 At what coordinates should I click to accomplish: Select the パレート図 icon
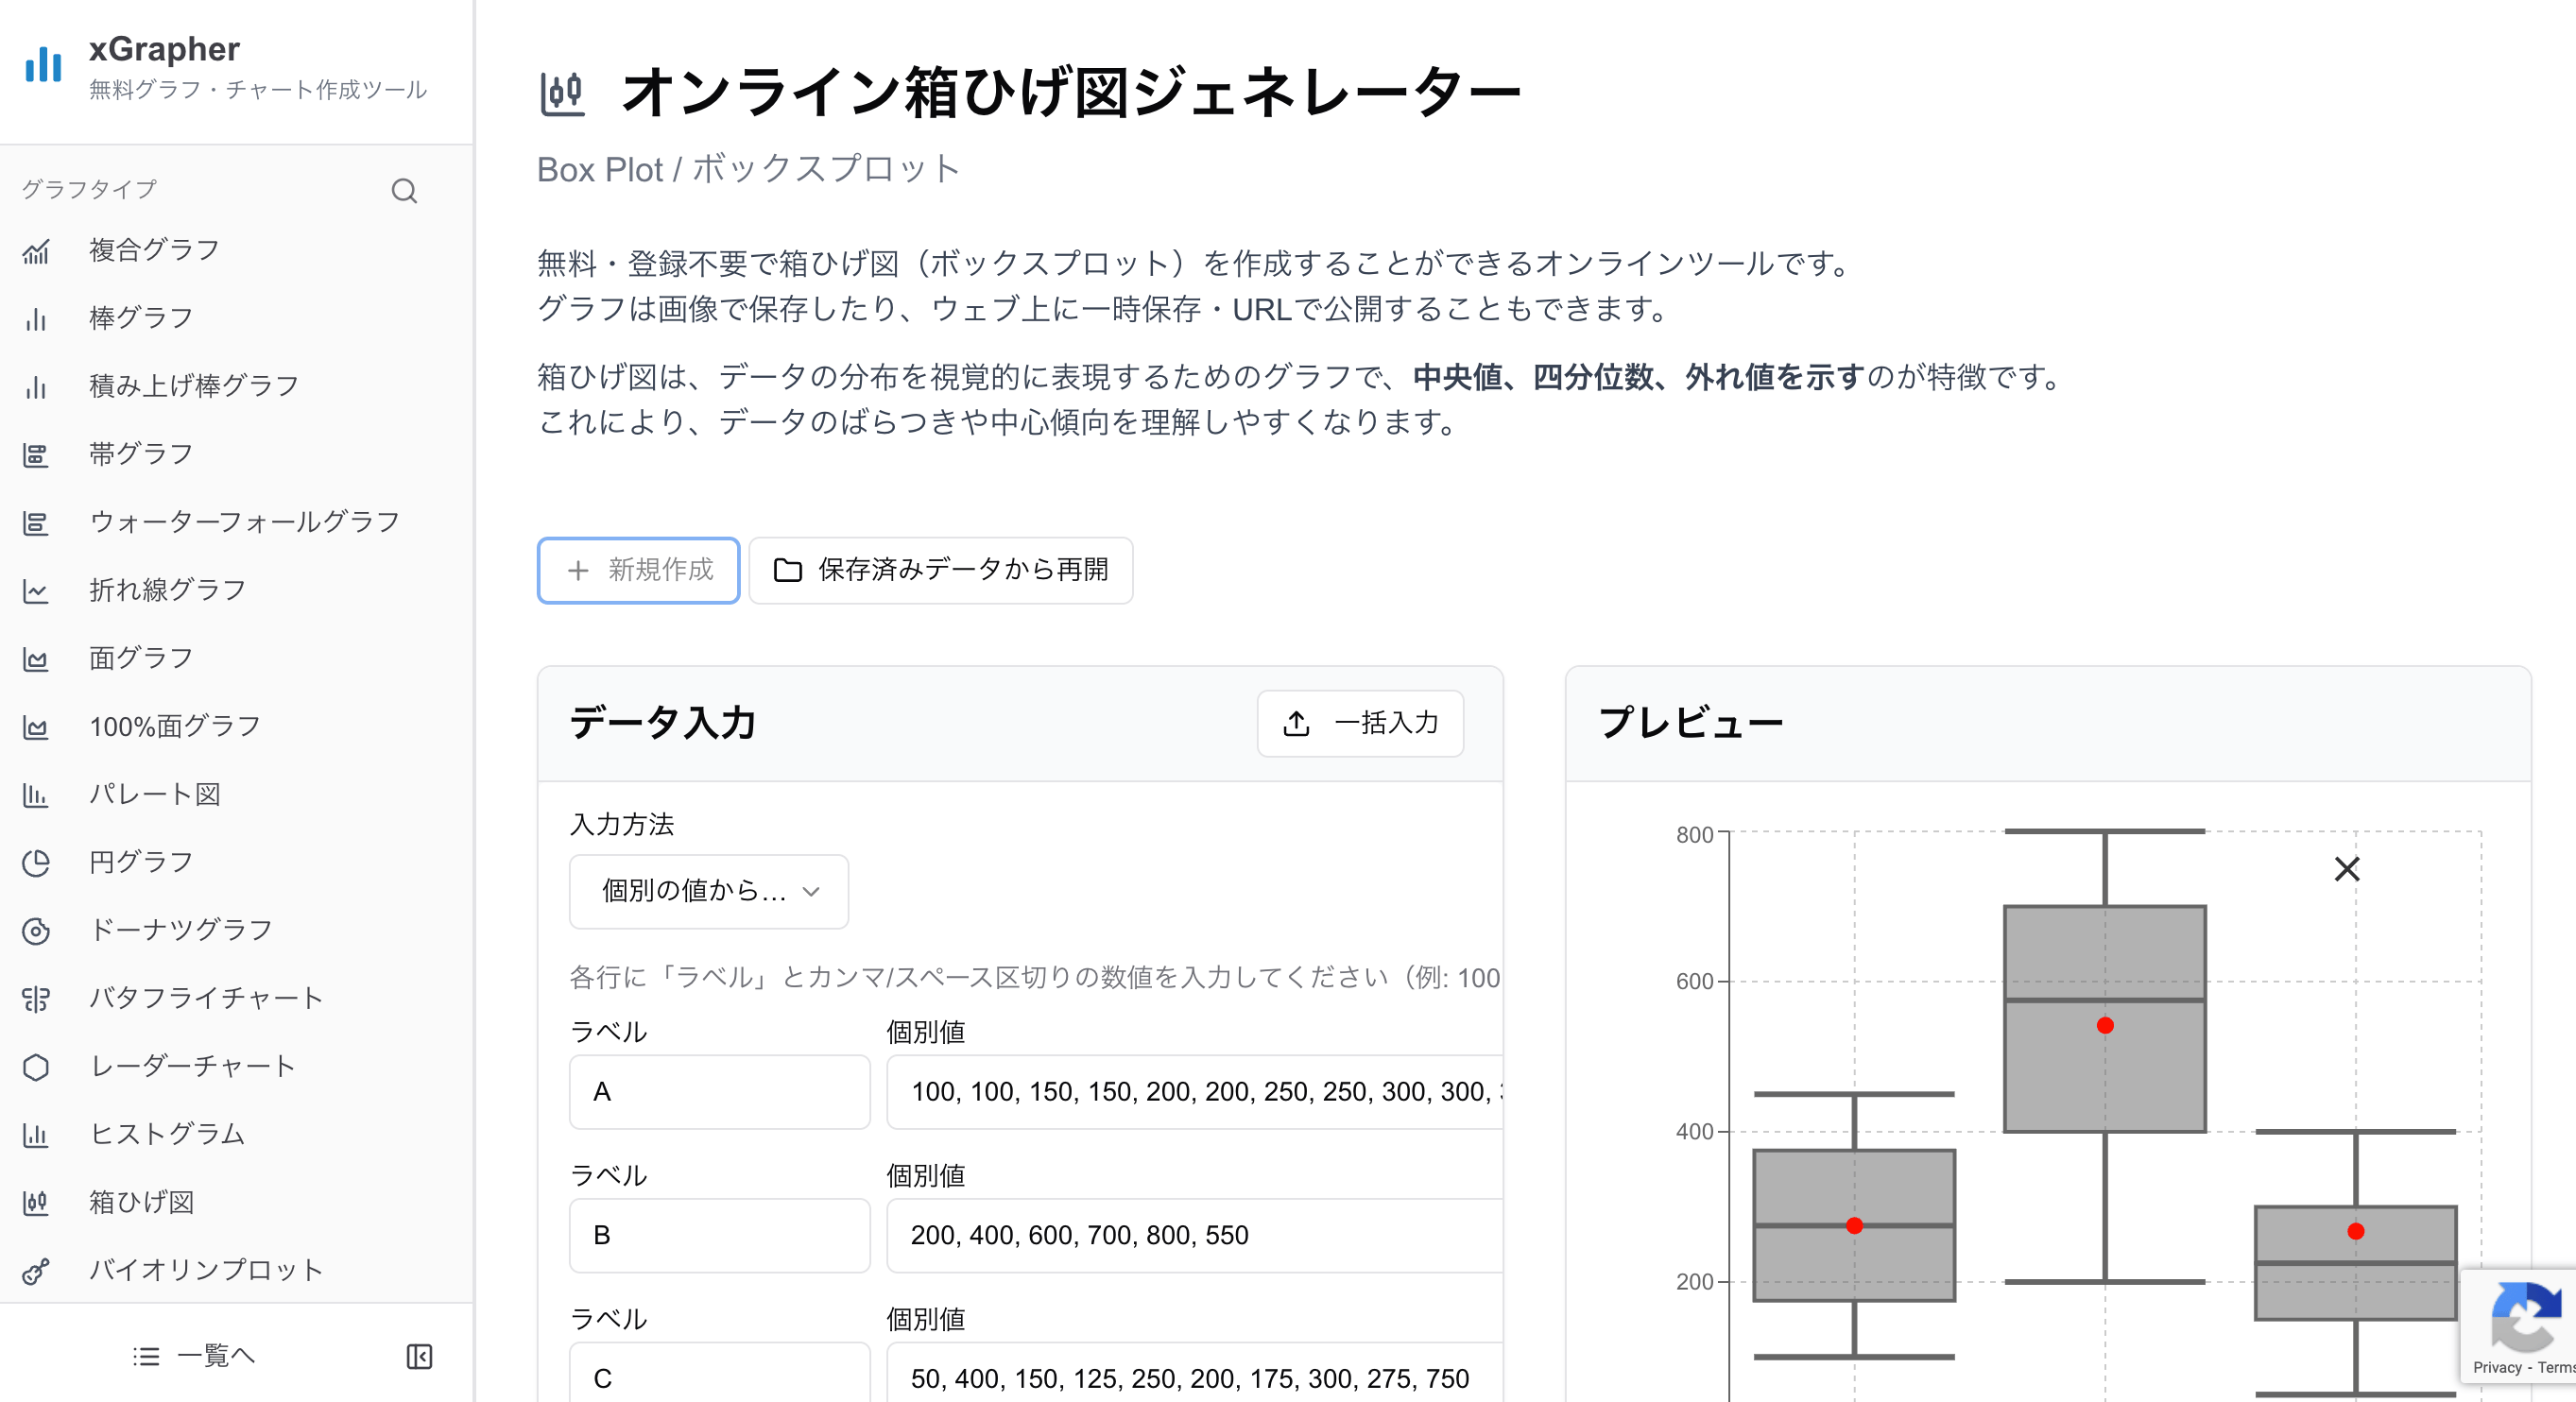[36, 794]
